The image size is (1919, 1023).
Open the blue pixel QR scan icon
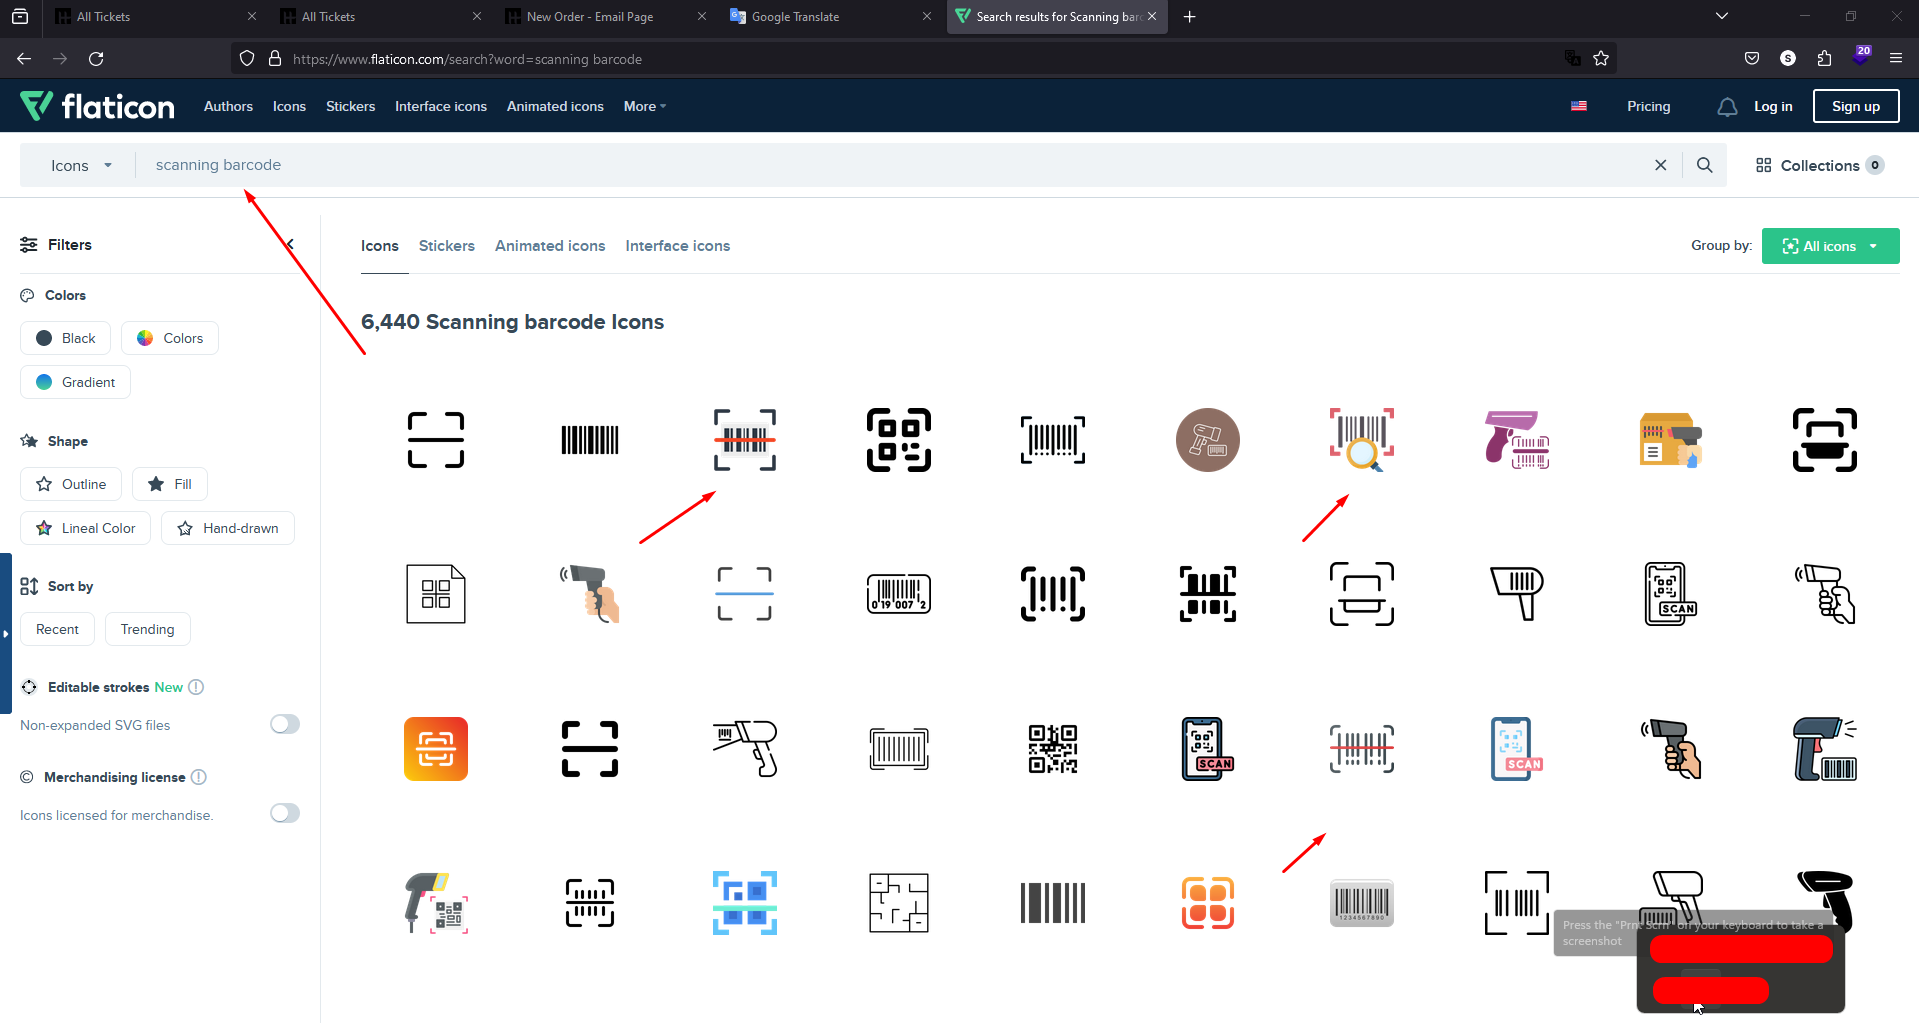pyautogui.click(x=745, y=903)
